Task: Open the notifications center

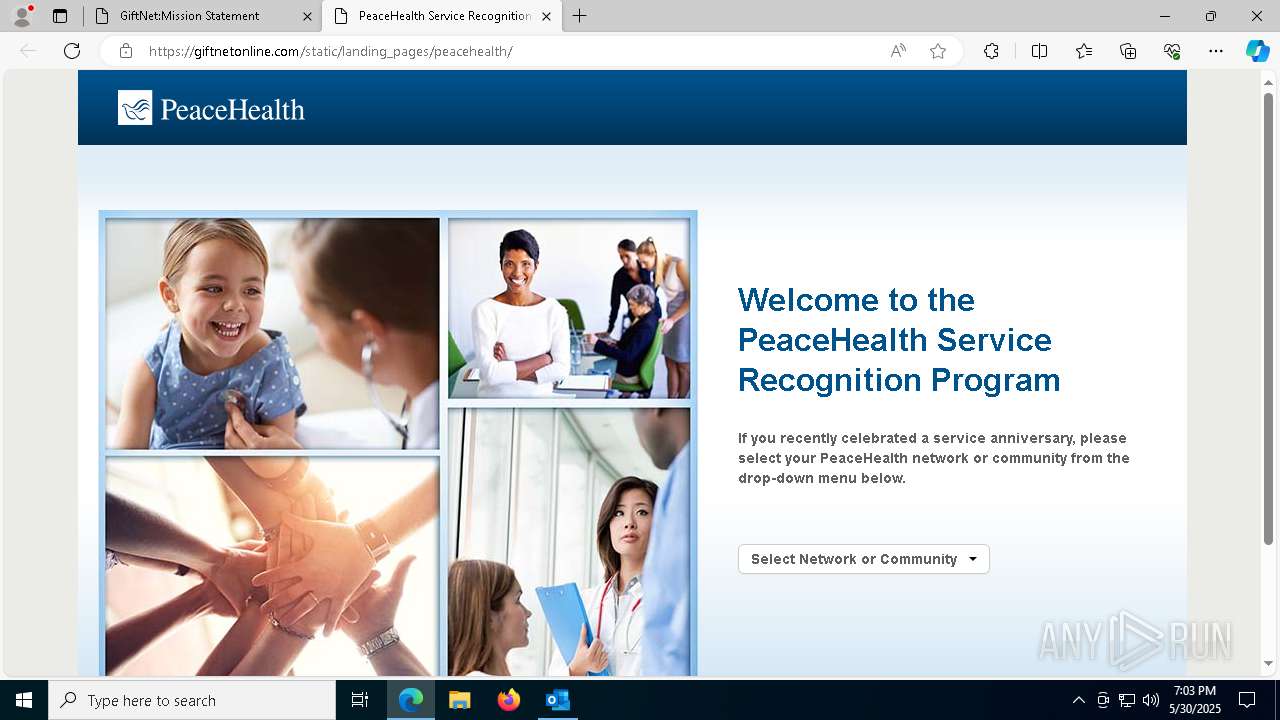Action: coord(1247,700)
